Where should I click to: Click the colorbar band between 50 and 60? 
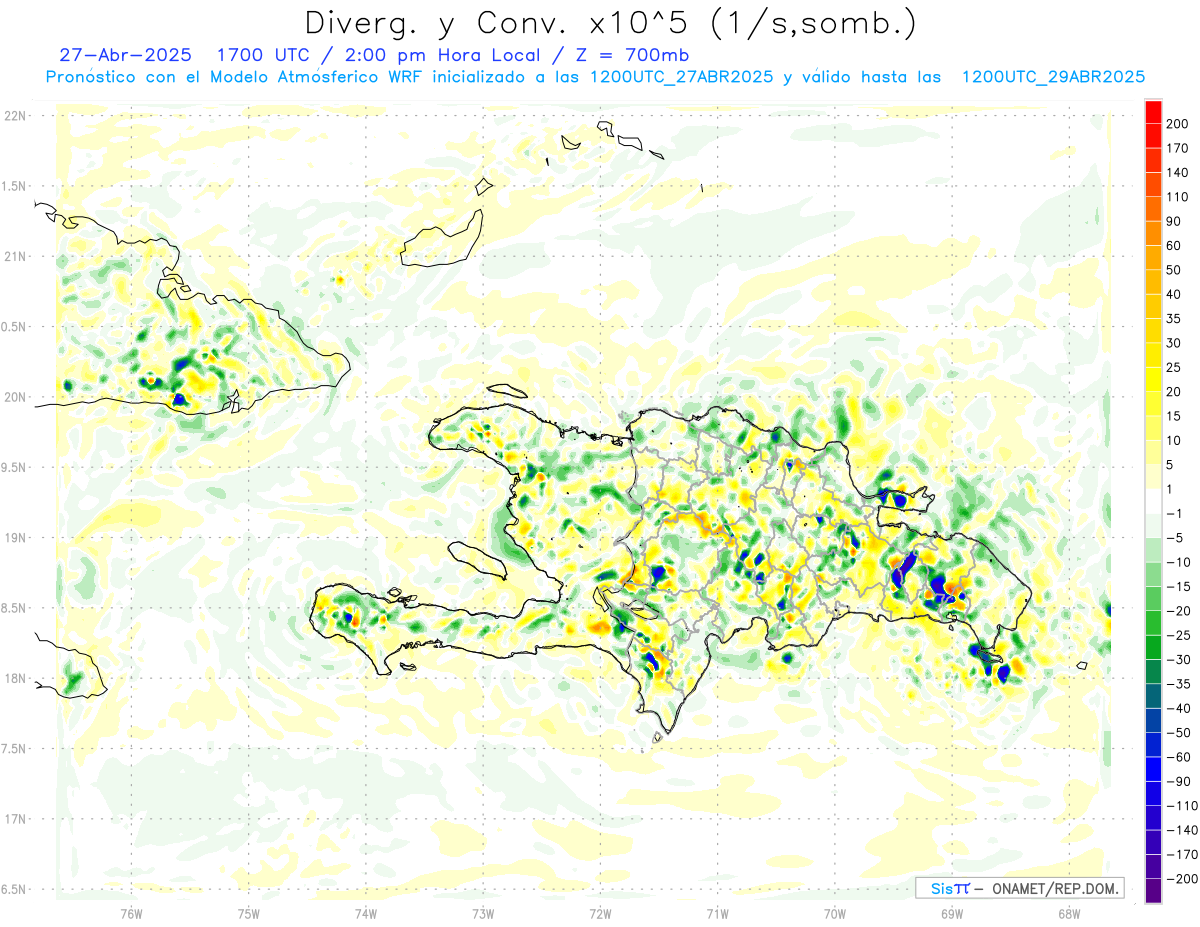pyautogui.click(x=1153, y=258)
